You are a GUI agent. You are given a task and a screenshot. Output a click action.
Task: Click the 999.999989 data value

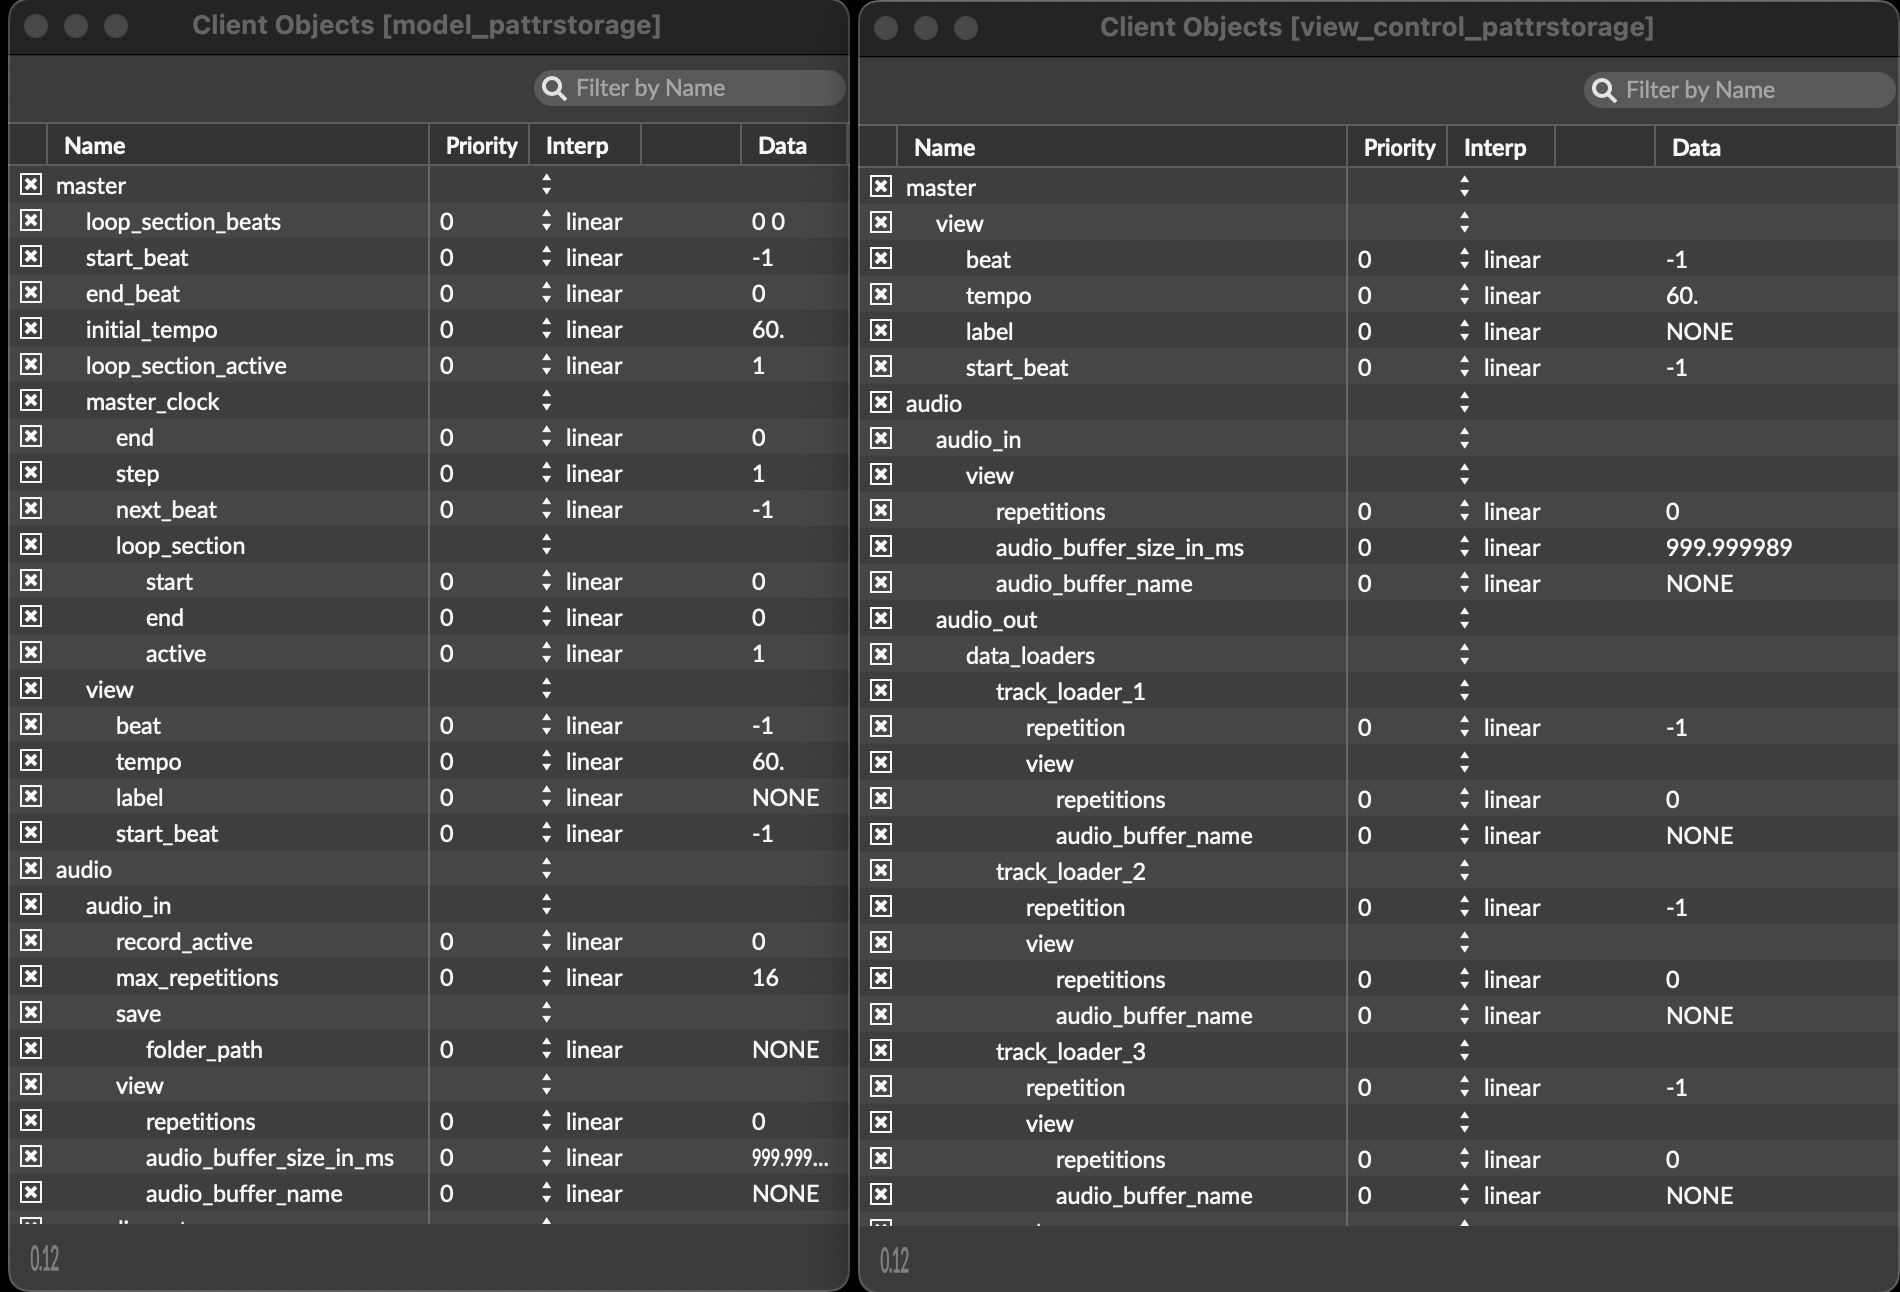tap(1729, 547)
